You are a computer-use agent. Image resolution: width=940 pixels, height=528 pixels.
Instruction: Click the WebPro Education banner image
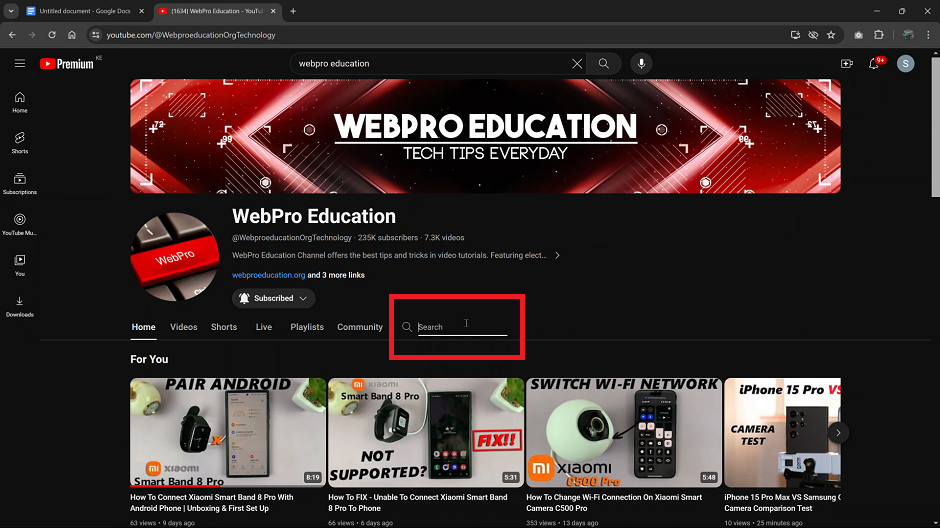486,136
